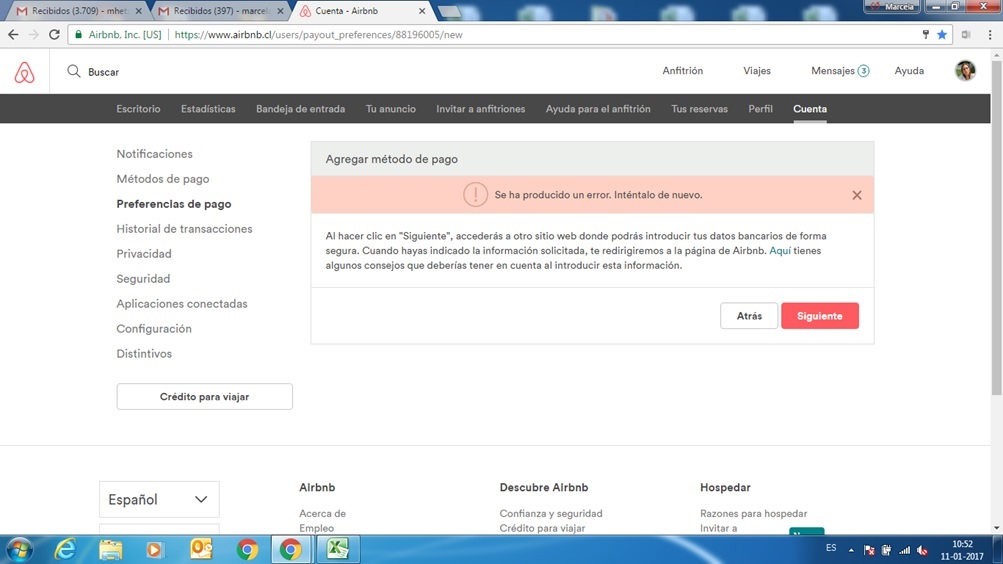1003x564 pixels.
Task: Select the Cuenta tab
Action: coord(810,109)
